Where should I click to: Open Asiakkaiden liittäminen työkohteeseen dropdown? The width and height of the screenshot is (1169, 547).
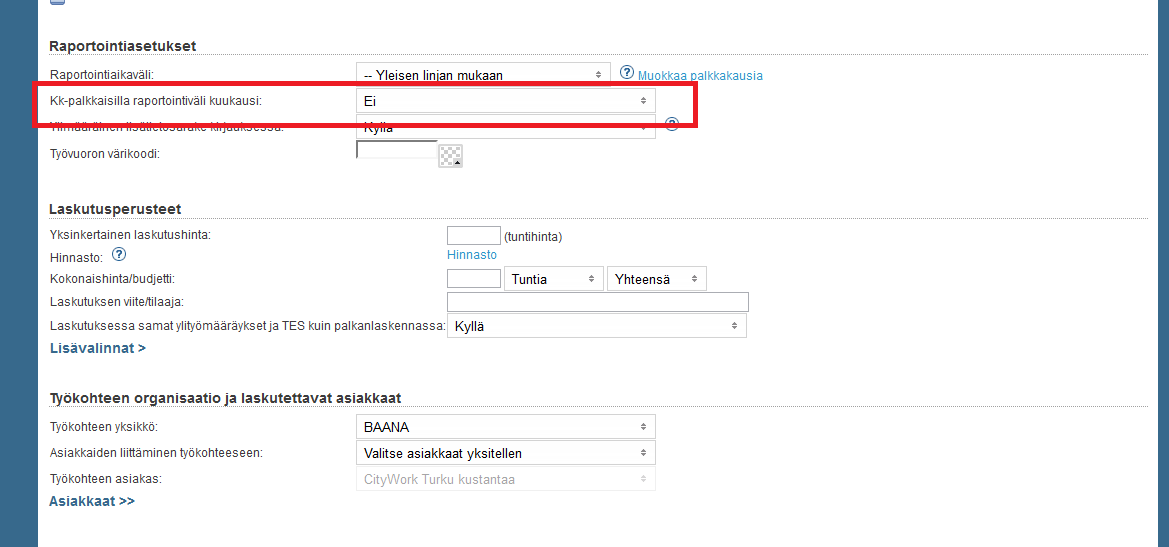506,453
